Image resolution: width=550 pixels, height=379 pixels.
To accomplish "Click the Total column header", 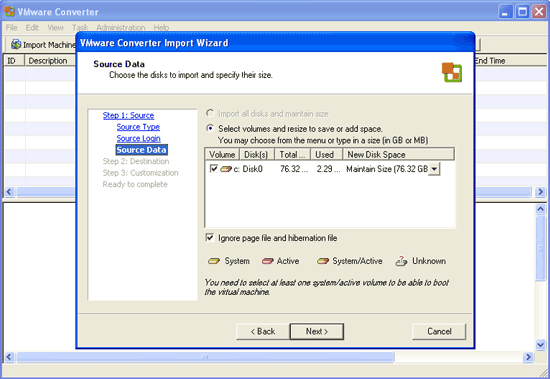I will (x=293, y=154).
